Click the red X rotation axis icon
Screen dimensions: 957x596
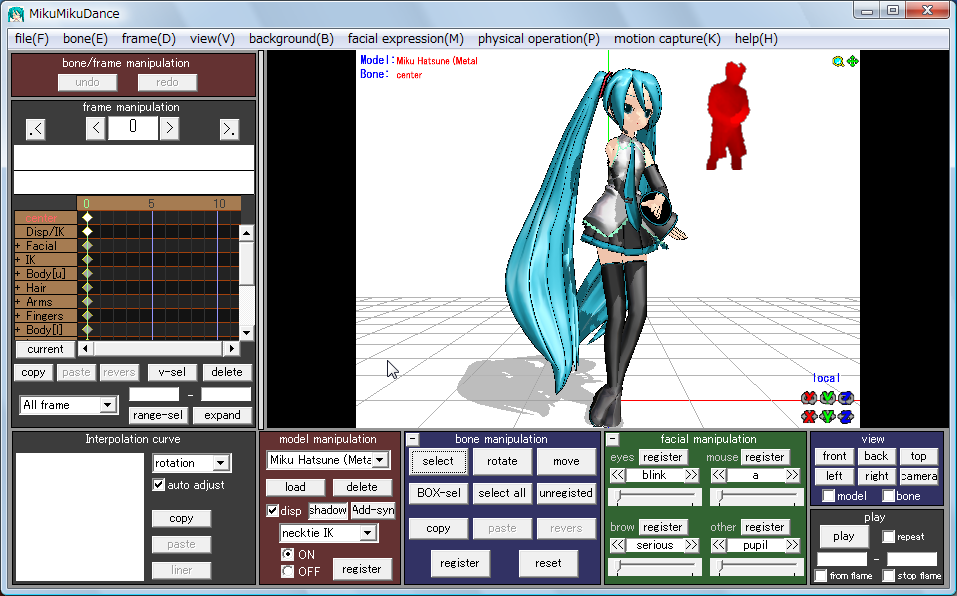[809, 398]
